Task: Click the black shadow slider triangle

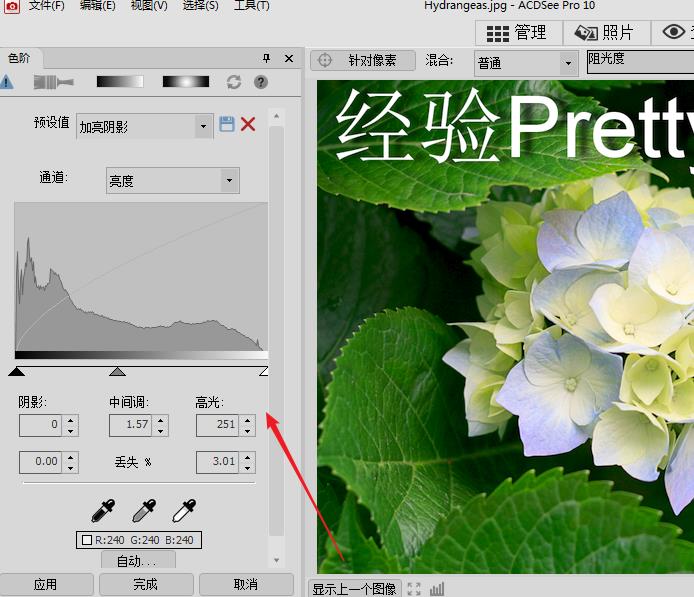Action: 16,371
